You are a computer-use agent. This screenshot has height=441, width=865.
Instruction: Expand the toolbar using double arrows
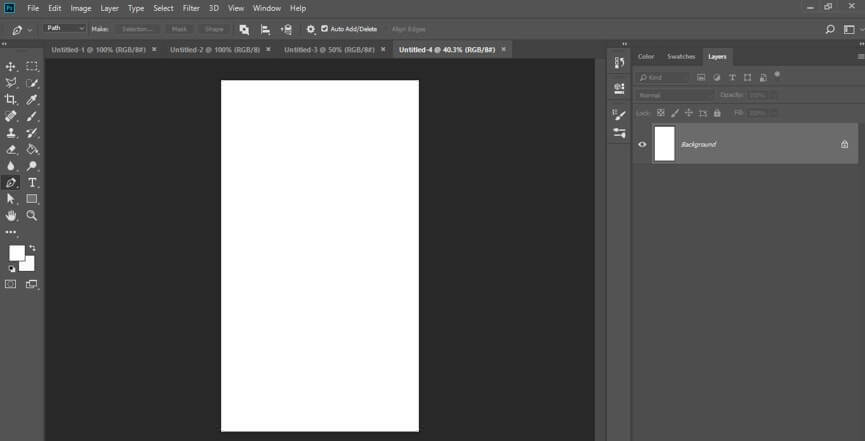pos(4,44)
